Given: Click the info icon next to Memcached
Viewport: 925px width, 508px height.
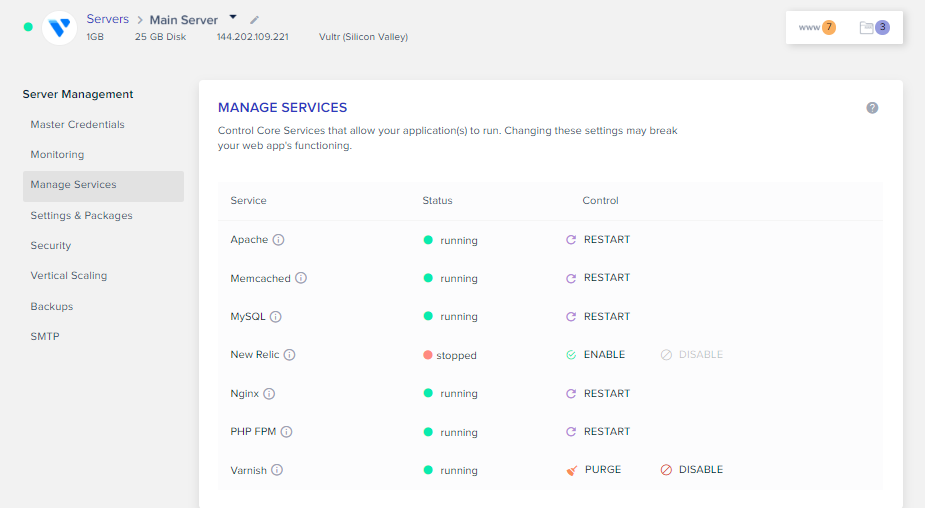Looking at the screenshot, I should pos(301,278).
